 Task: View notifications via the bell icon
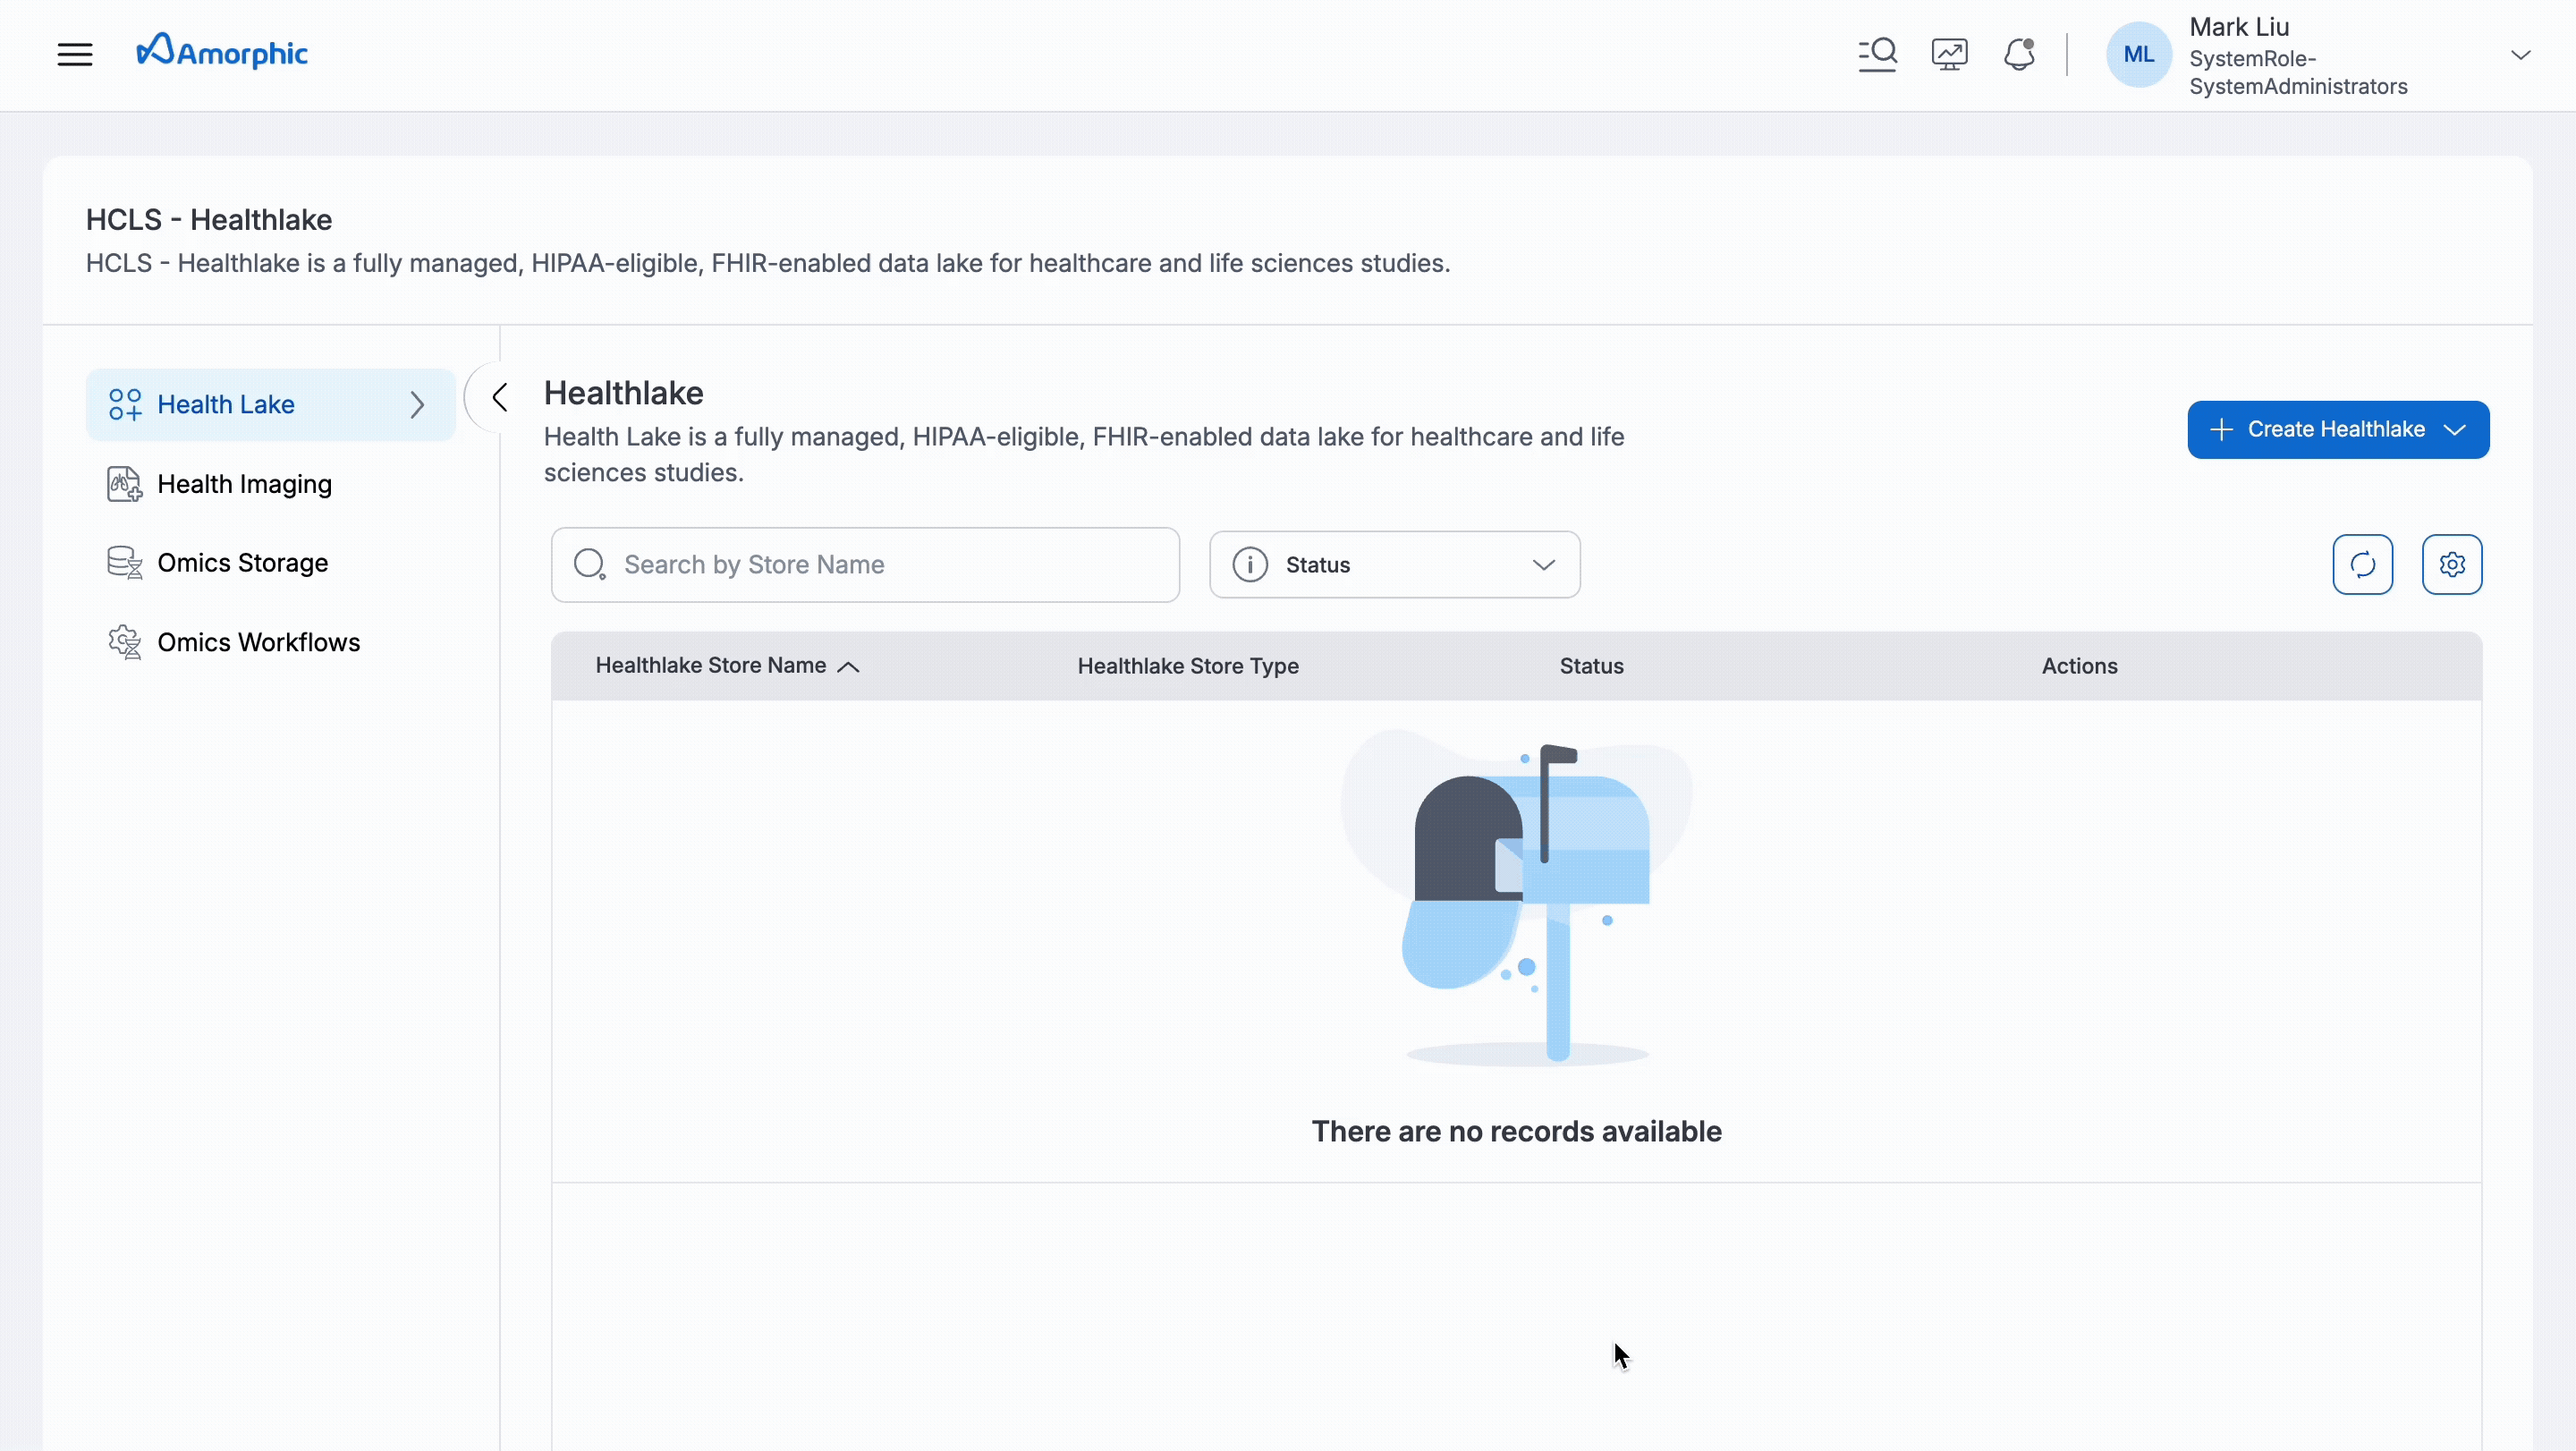[x=2020, y=54]
